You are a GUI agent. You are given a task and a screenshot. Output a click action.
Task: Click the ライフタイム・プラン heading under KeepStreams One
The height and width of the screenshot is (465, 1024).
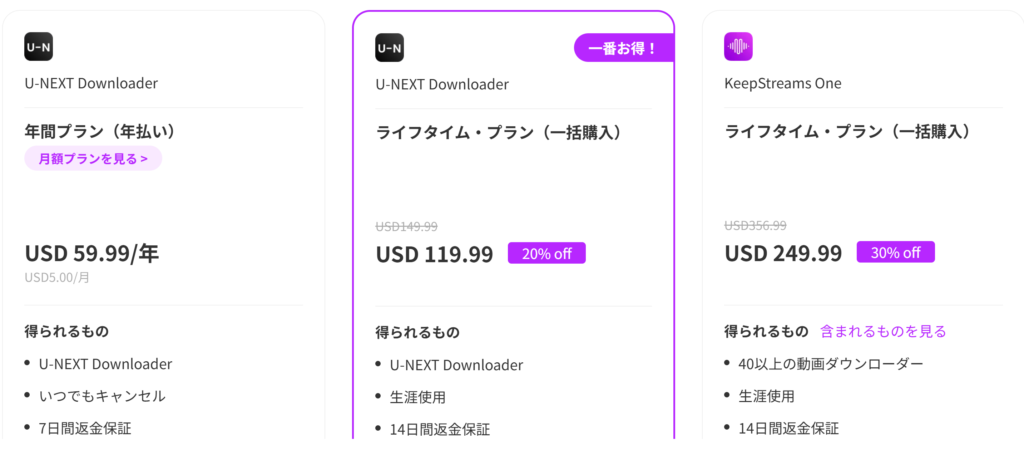tap(847, 131)
